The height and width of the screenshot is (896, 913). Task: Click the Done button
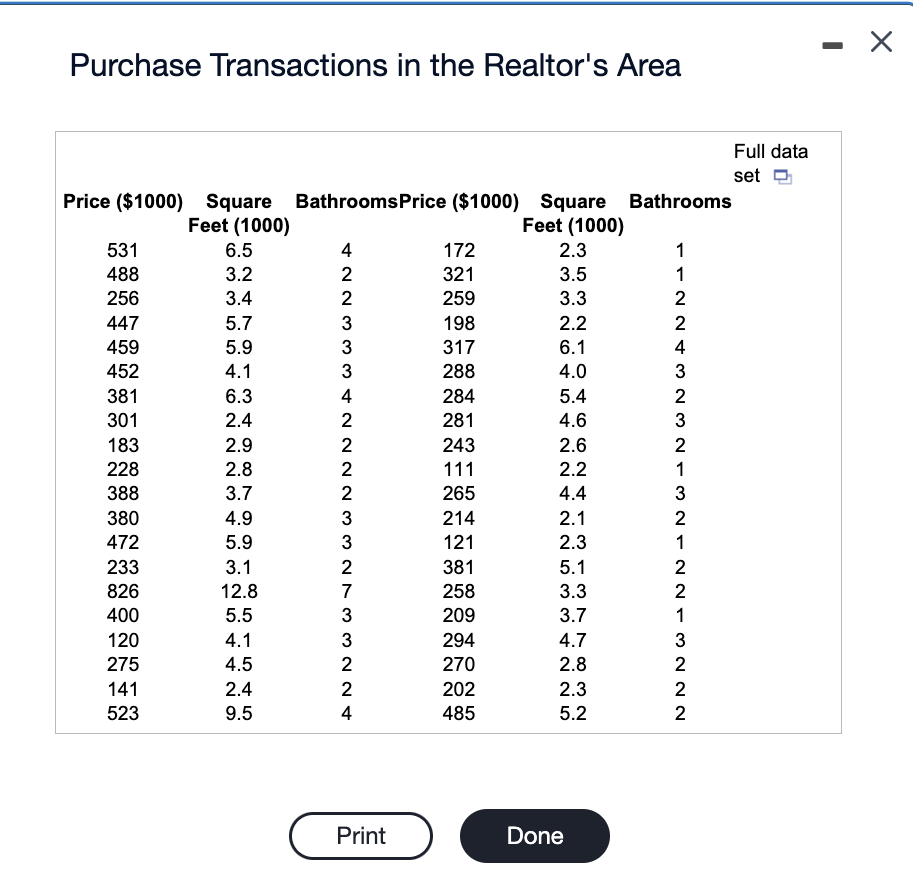[535, 835]
